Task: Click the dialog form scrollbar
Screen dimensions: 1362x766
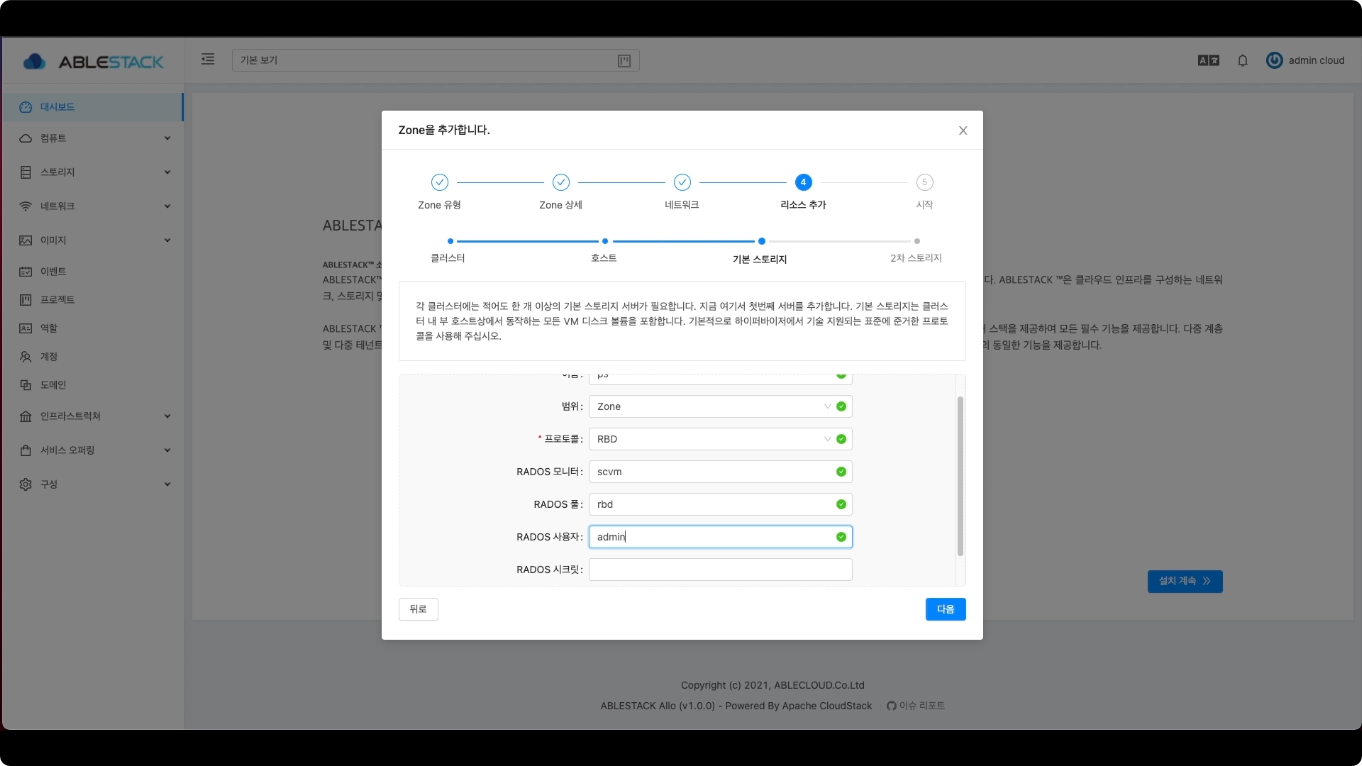Action: click(x=960, y=476)
